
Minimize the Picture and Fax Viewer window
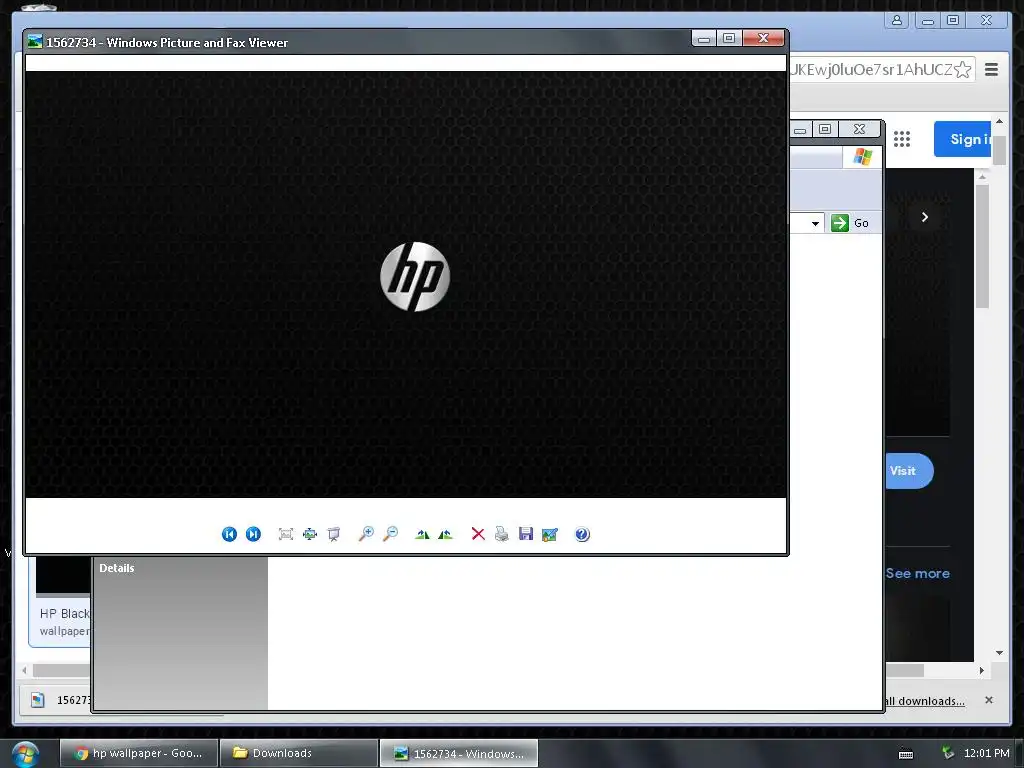(704, 39)
